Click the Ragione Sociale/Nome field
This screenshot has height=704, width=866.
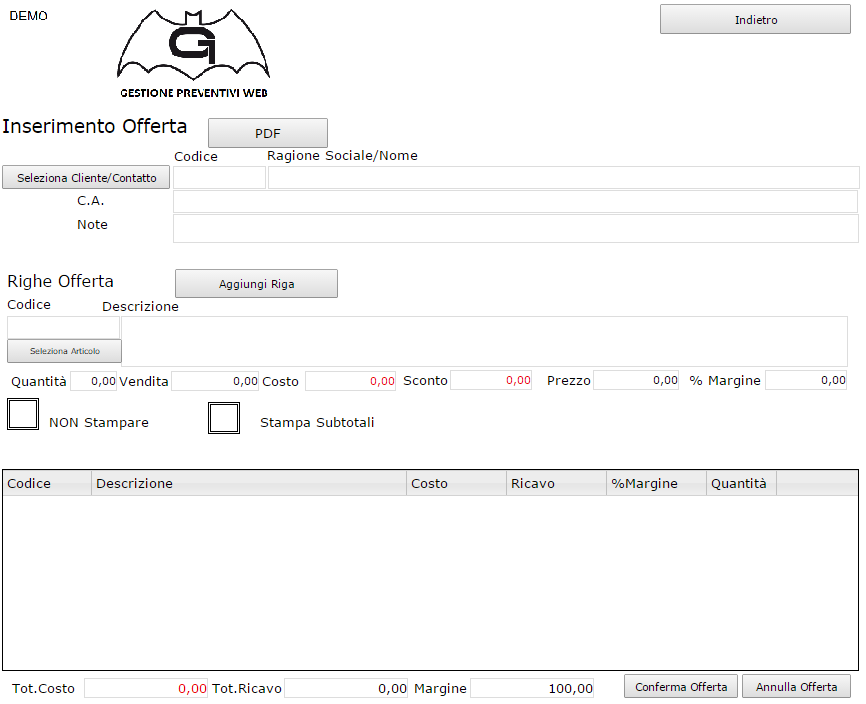(x=563, y=178)
